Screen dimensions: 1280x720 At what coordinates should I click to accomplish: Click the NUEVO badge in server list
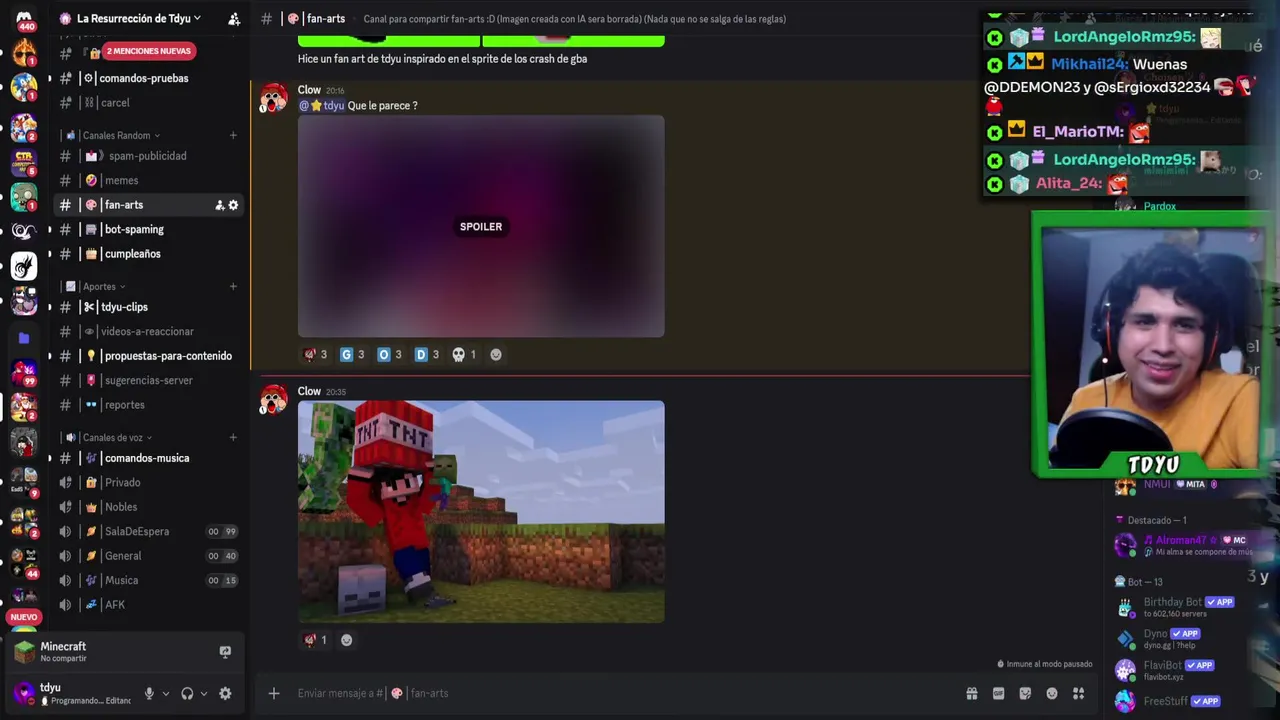(24, 617)
